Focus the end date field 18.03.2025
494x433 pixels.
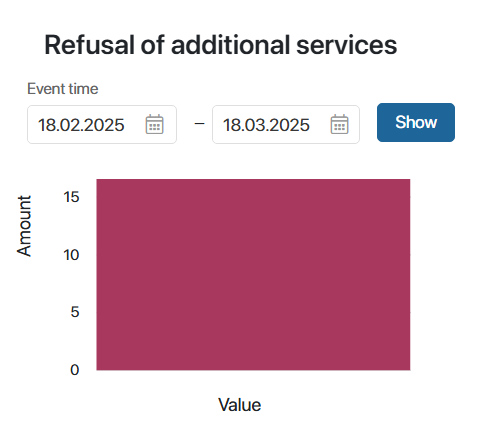[286, 125]
